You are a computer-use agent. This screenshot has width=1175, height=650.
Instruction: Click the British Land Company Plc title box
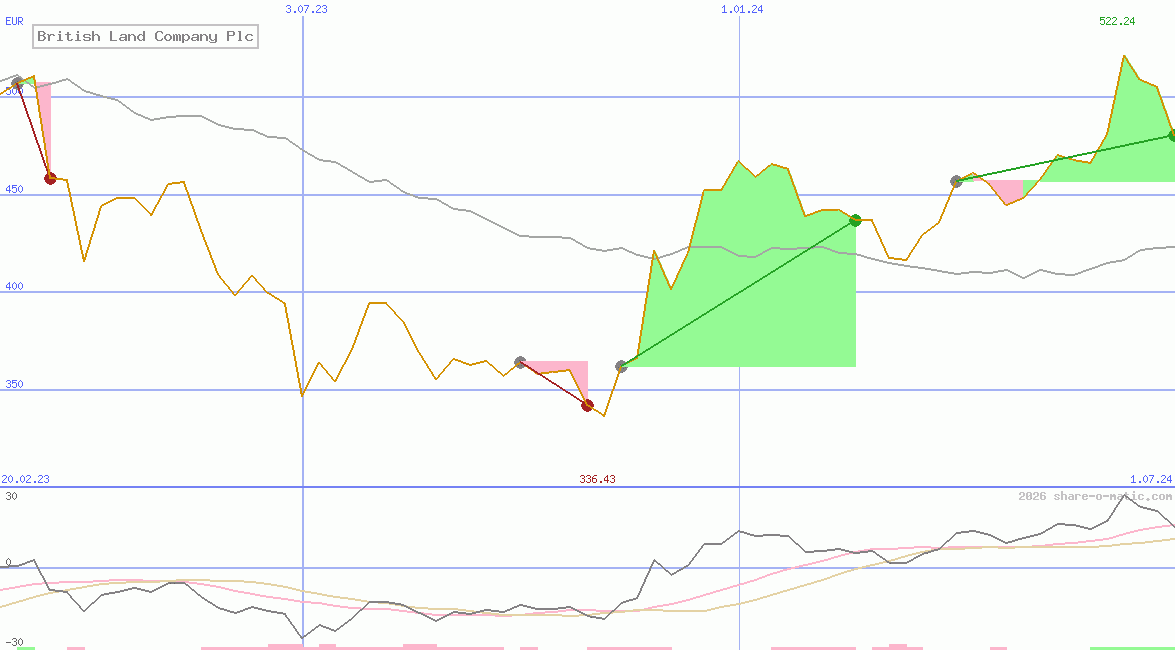145,37
